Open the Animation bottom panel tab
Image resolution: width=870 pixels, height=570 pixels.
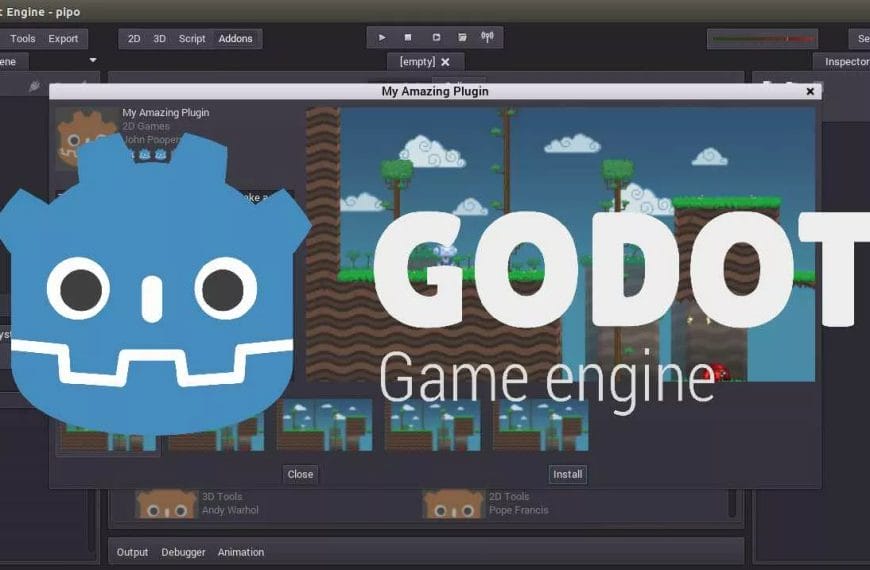[x=241, y=552]
